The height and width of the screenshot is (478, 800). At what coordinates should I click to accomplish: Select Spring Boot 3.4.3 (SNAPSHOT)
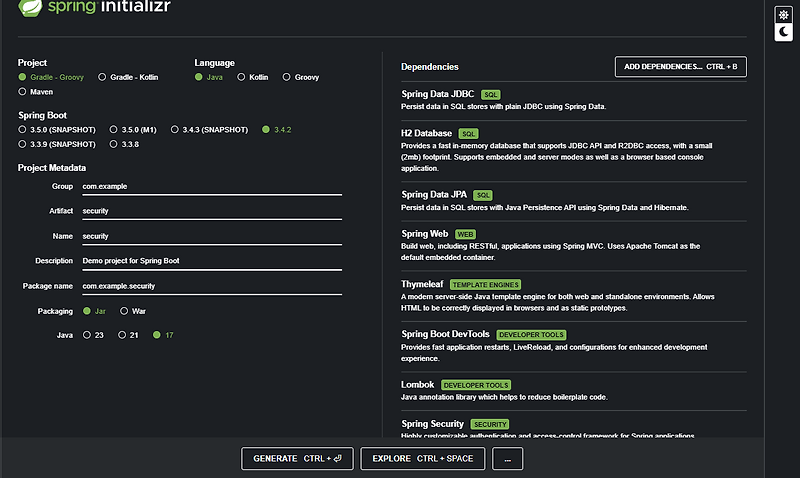(x=209, y=130)
